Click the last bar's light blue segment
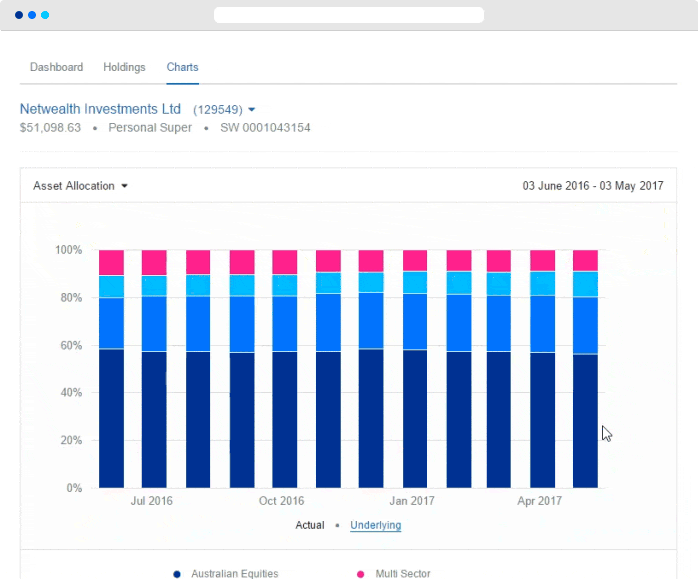The width and height of the screenshot is (698, 579). pos(585,284)
